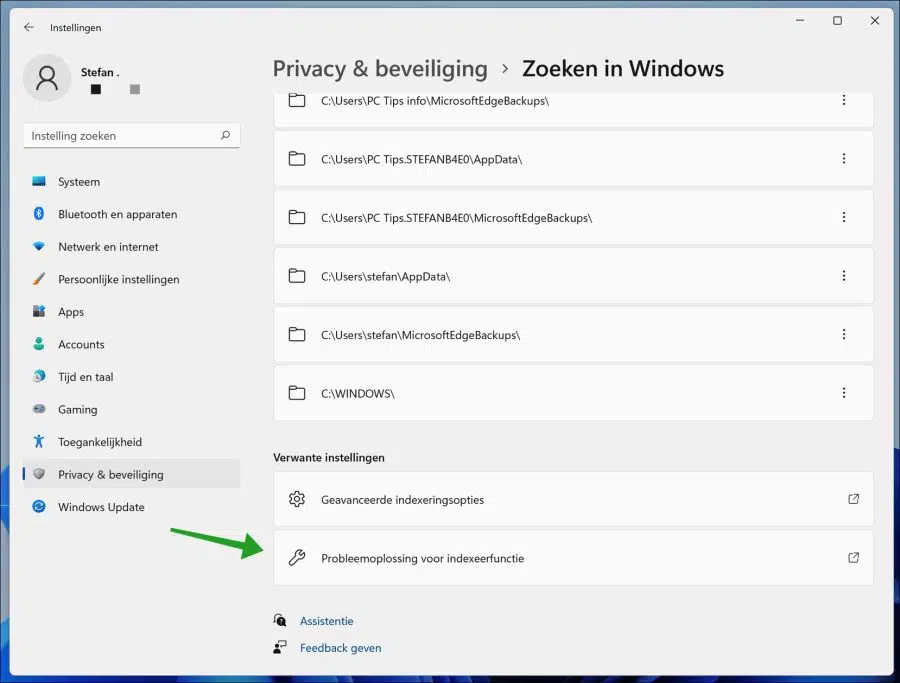
Task: Open more options for PC Tips info\MicrosoftEdgeBackups
Action: [844, 100]
